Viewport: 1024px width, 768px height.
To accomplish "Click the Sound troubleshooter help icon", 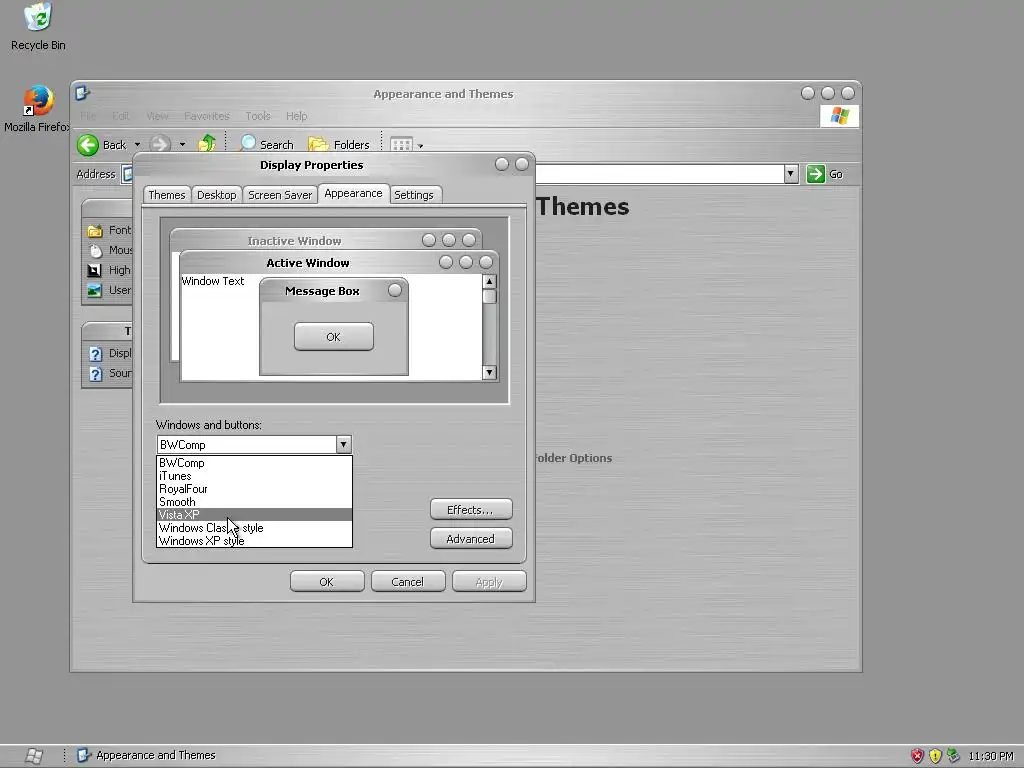I will click(x=95, y=374).
